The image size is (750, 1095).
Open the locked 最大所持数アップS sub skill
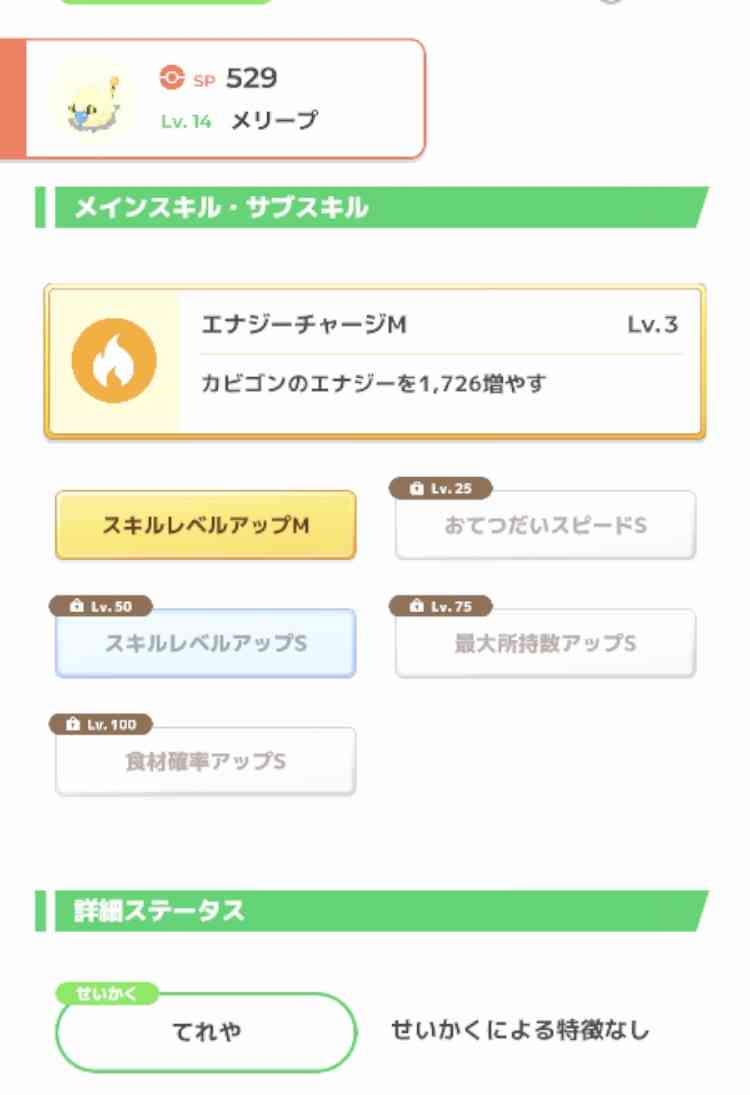[x=545, y=643]
